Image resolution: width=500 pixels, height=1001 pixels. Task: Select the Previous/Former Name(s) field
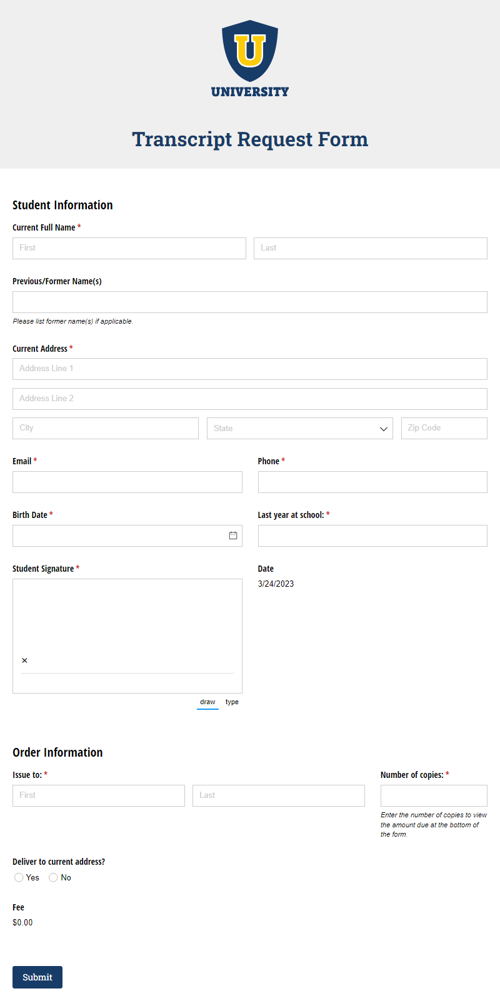click(x=250, y=302)
